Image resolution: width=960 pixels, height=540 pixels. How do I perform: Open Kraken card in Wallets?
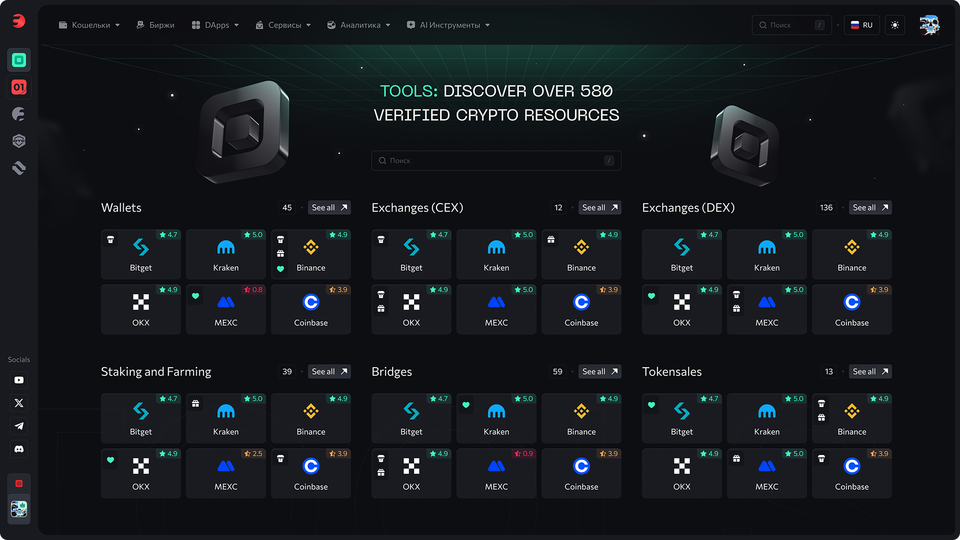(226, 254)
